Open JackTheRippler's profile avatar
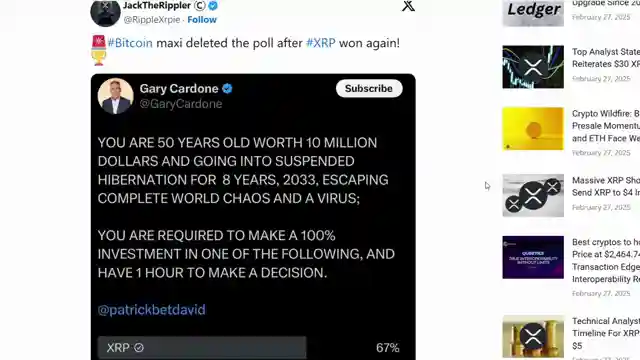This screenshot has width=640, height=360. click(x=105, y=13)
